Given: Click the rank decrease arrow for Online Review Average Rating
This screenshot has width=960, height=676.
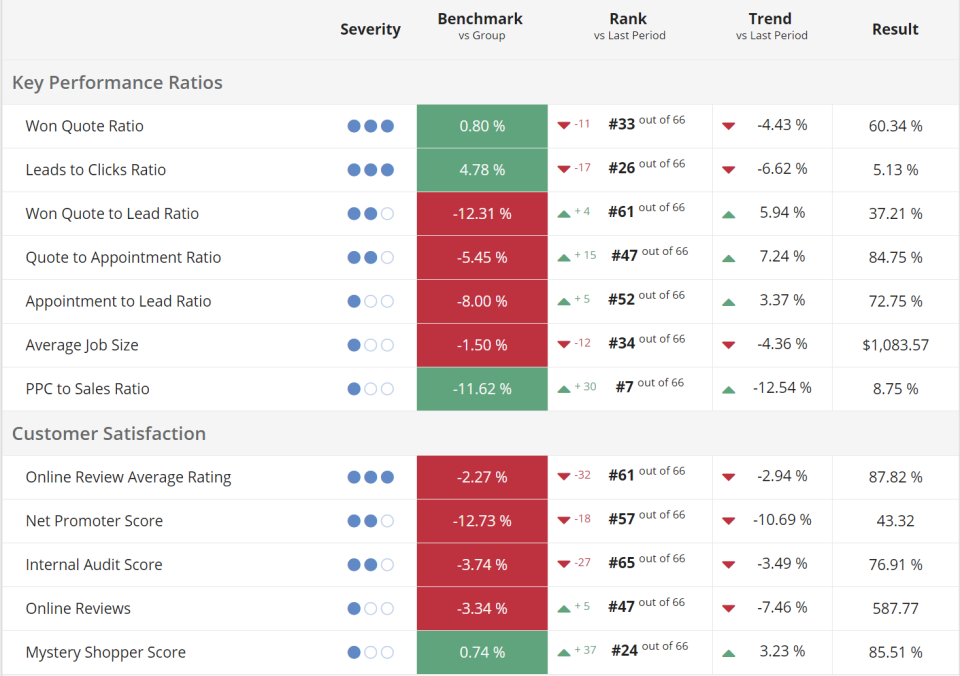Looking at the screenshot, I should pos(562,475).
